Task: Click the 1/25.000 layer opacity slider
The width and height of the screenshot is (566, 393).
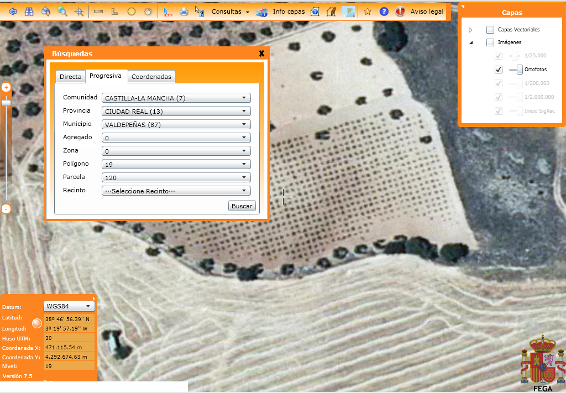Action: (x=514, y=56)
